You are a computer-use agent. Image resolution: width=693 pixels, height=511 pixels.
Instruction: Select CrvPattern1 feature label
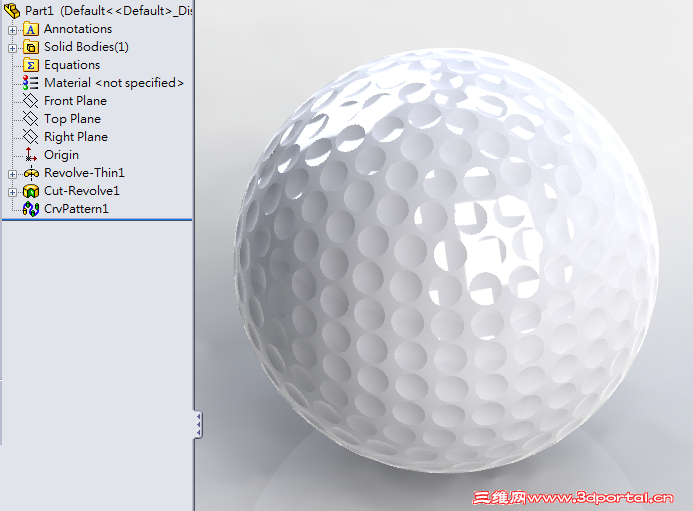(76, 209)
